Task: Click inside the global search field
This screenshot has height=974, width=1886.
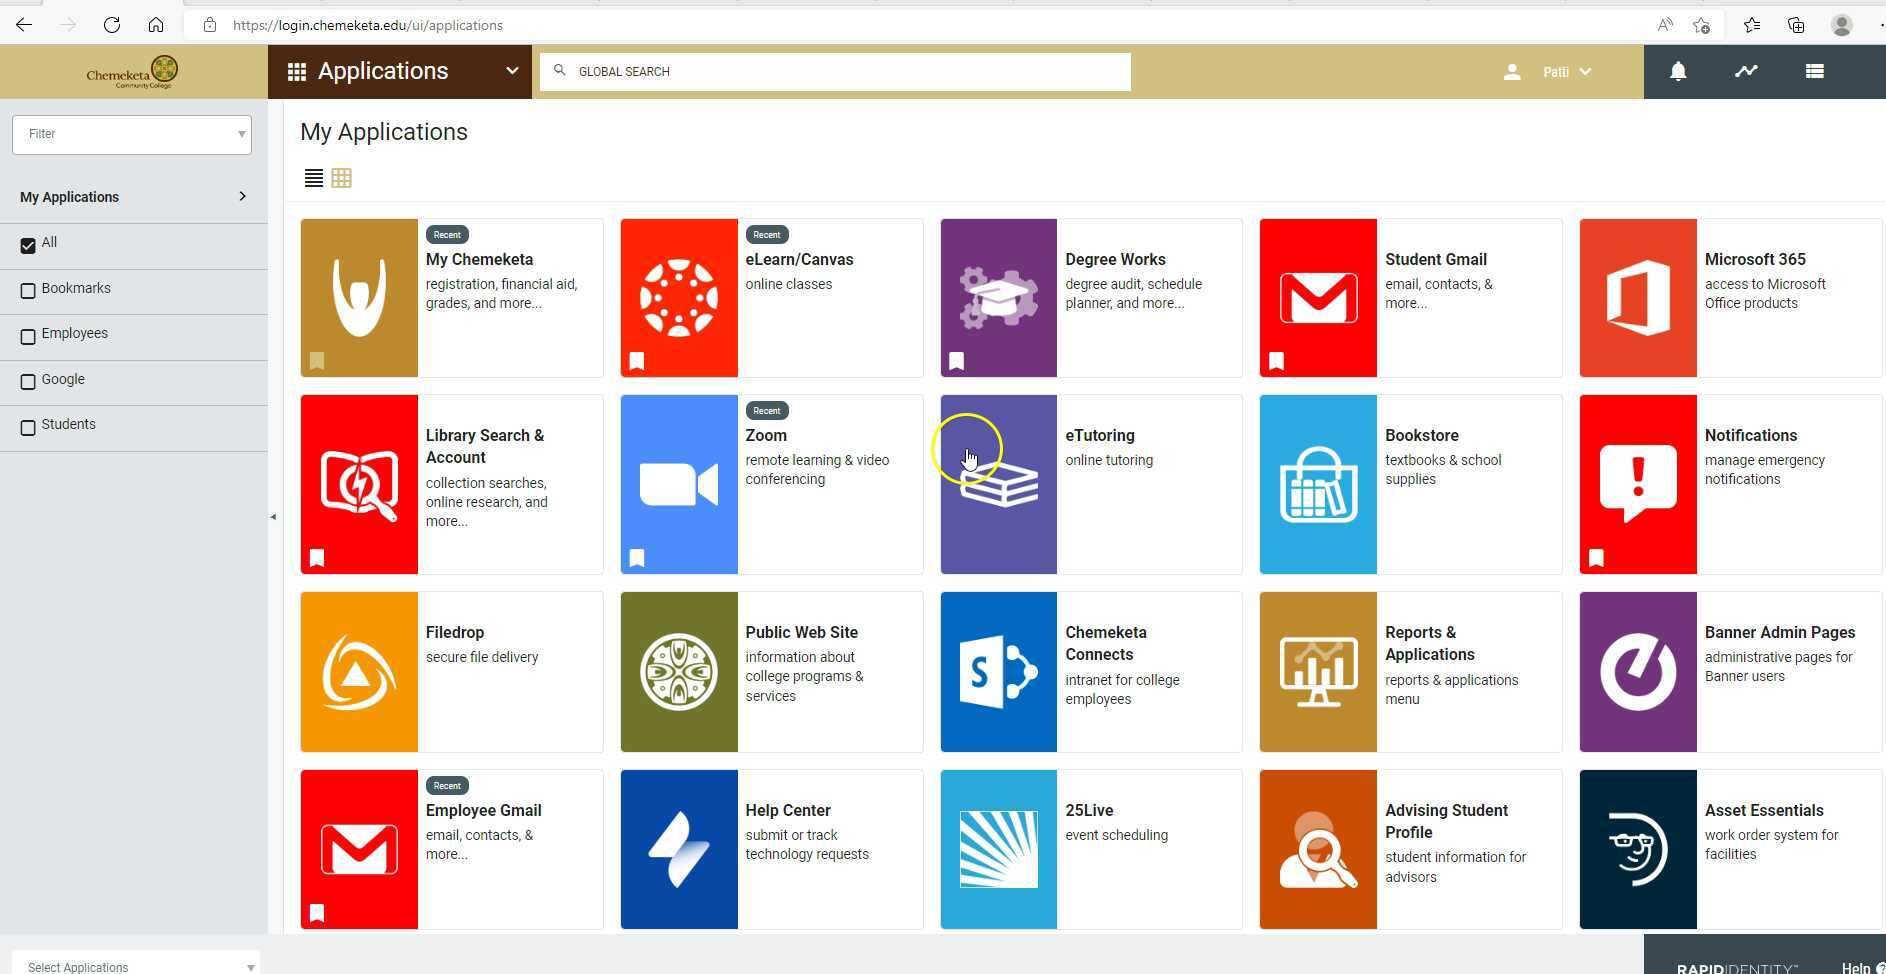Action: [834, 71]
